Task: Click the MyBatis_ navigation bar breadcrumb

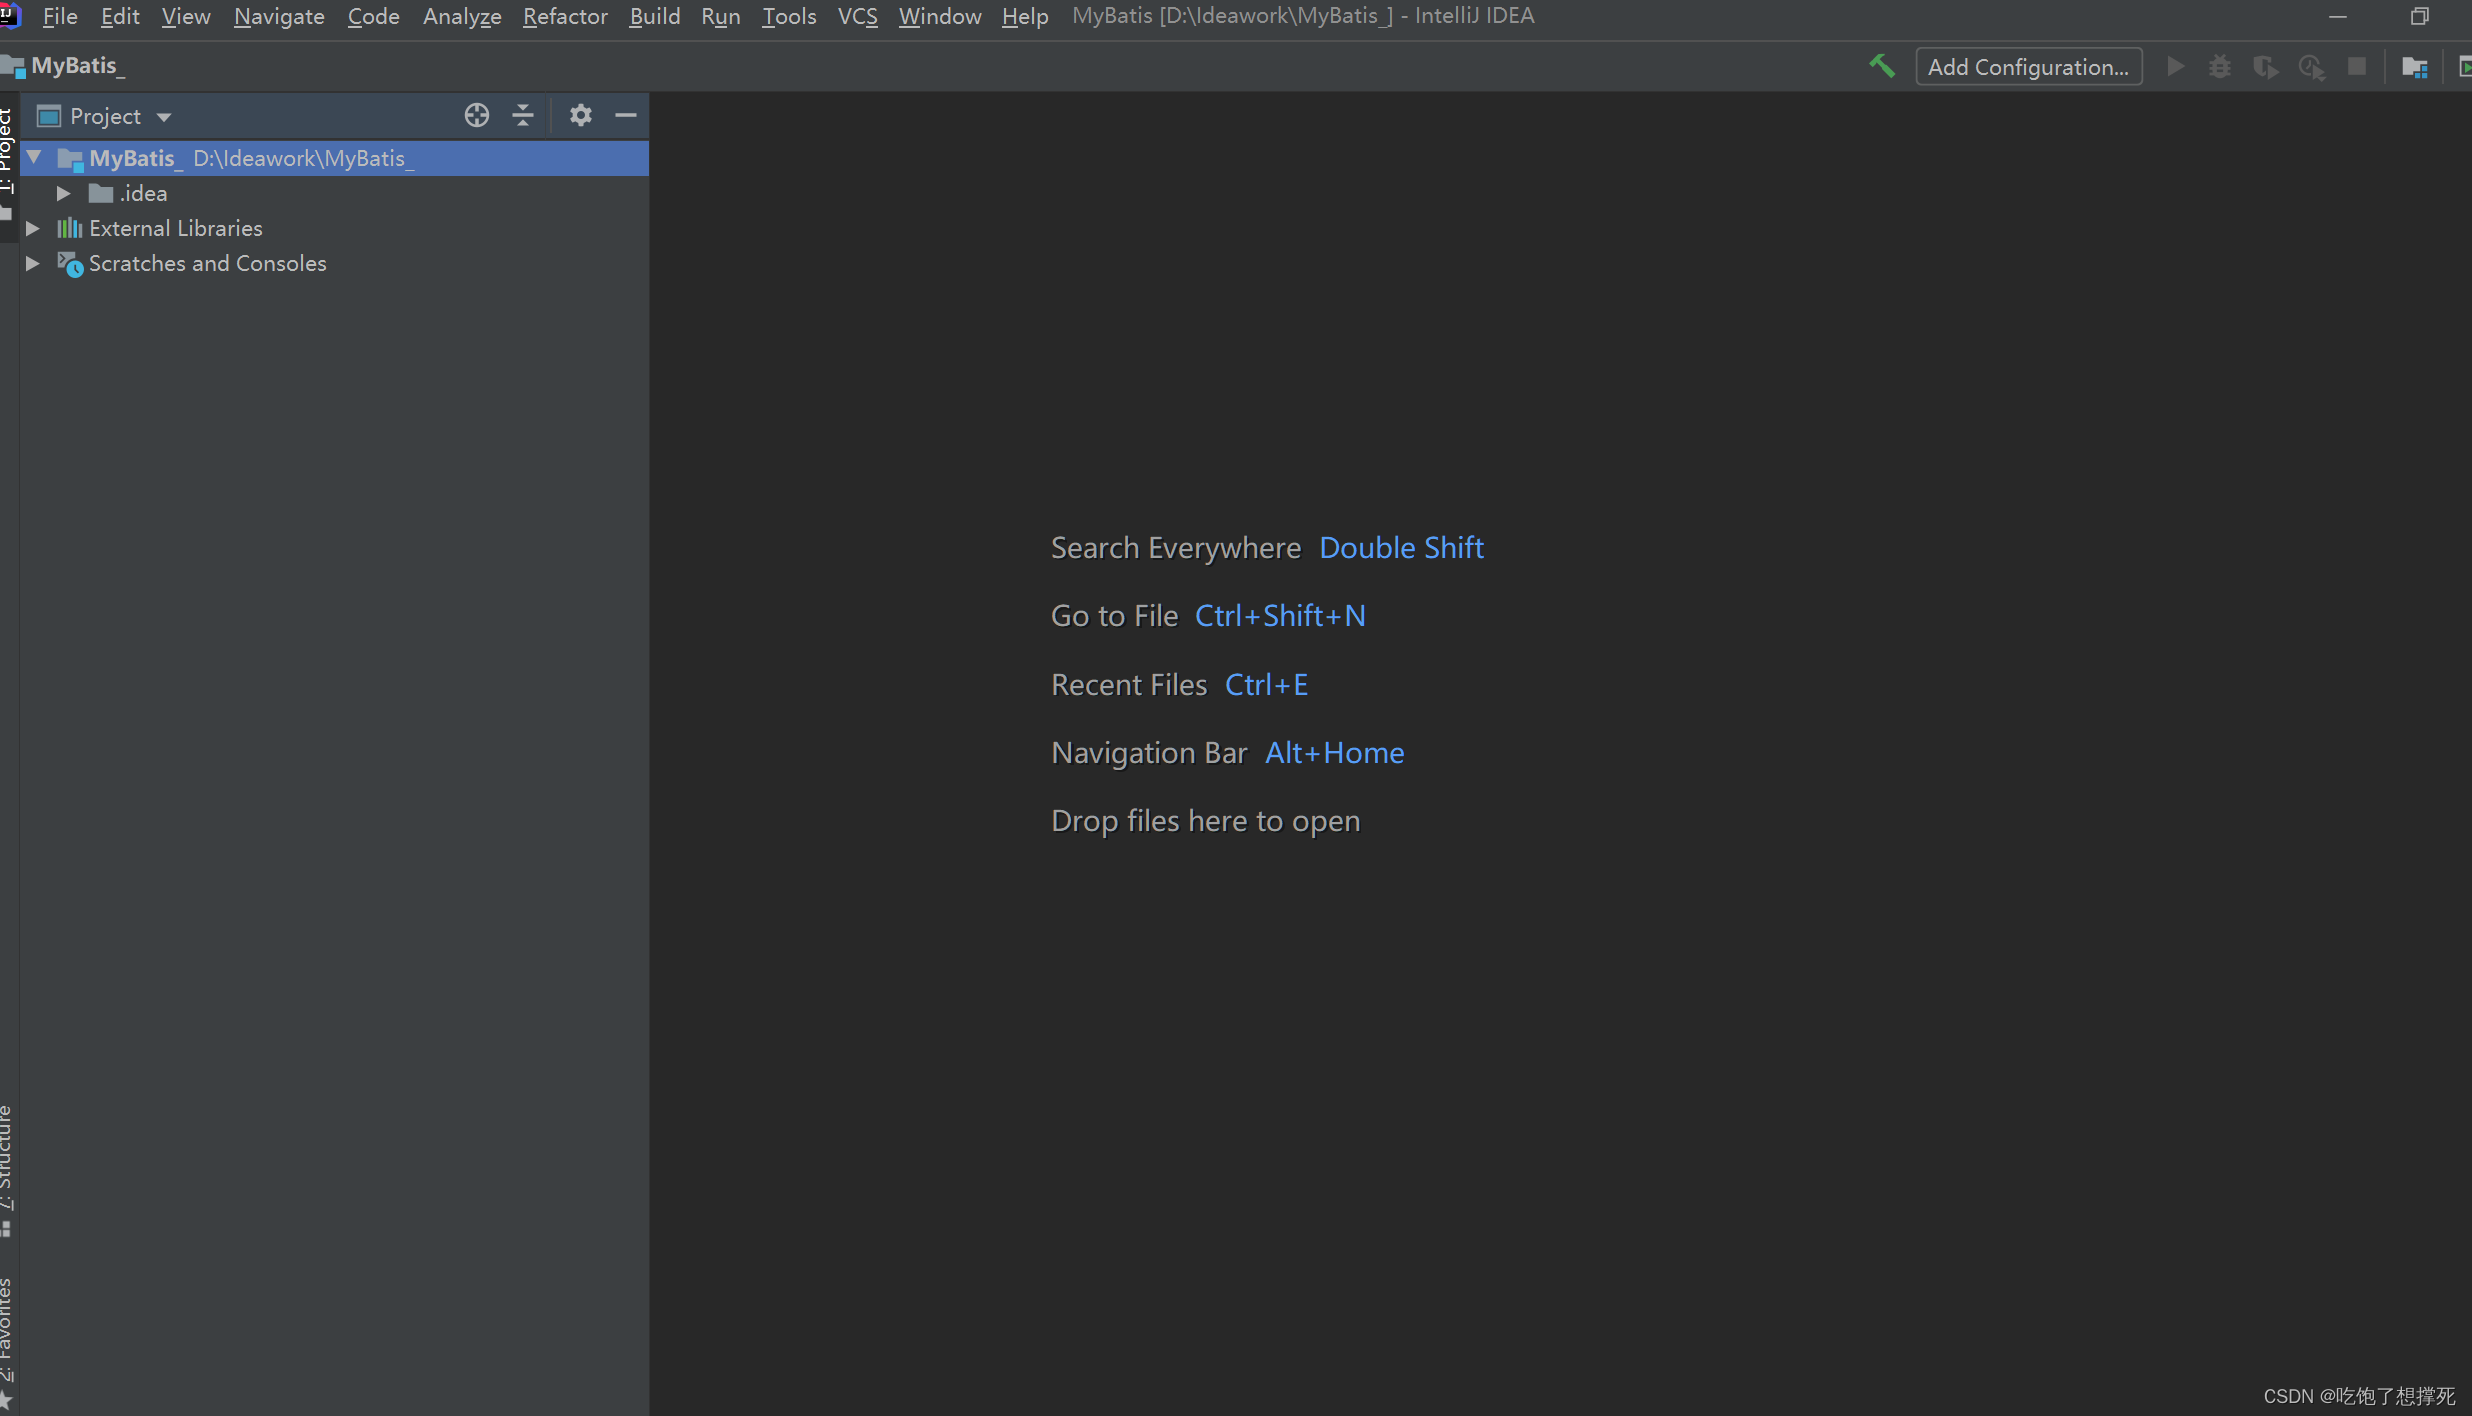Action: click(66, 66)
